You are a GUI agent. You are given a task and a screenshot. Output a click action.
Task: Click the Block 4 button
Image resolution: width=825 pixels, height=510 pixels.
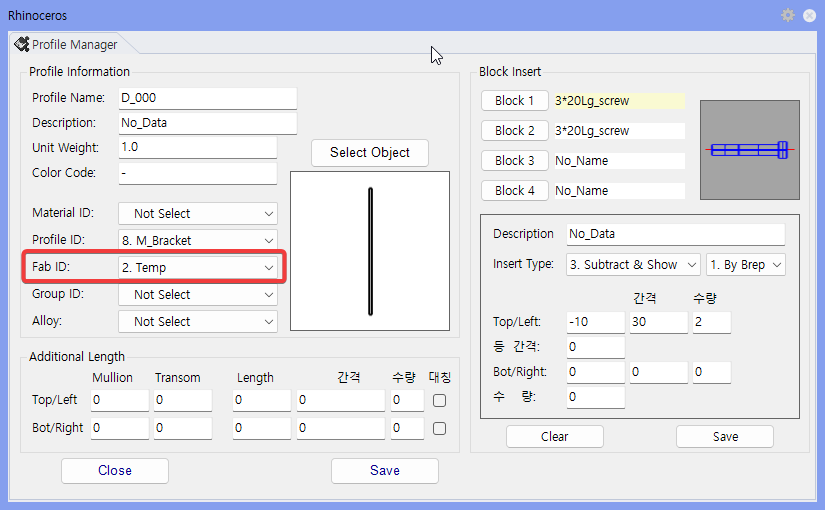(x=515, y=191)
